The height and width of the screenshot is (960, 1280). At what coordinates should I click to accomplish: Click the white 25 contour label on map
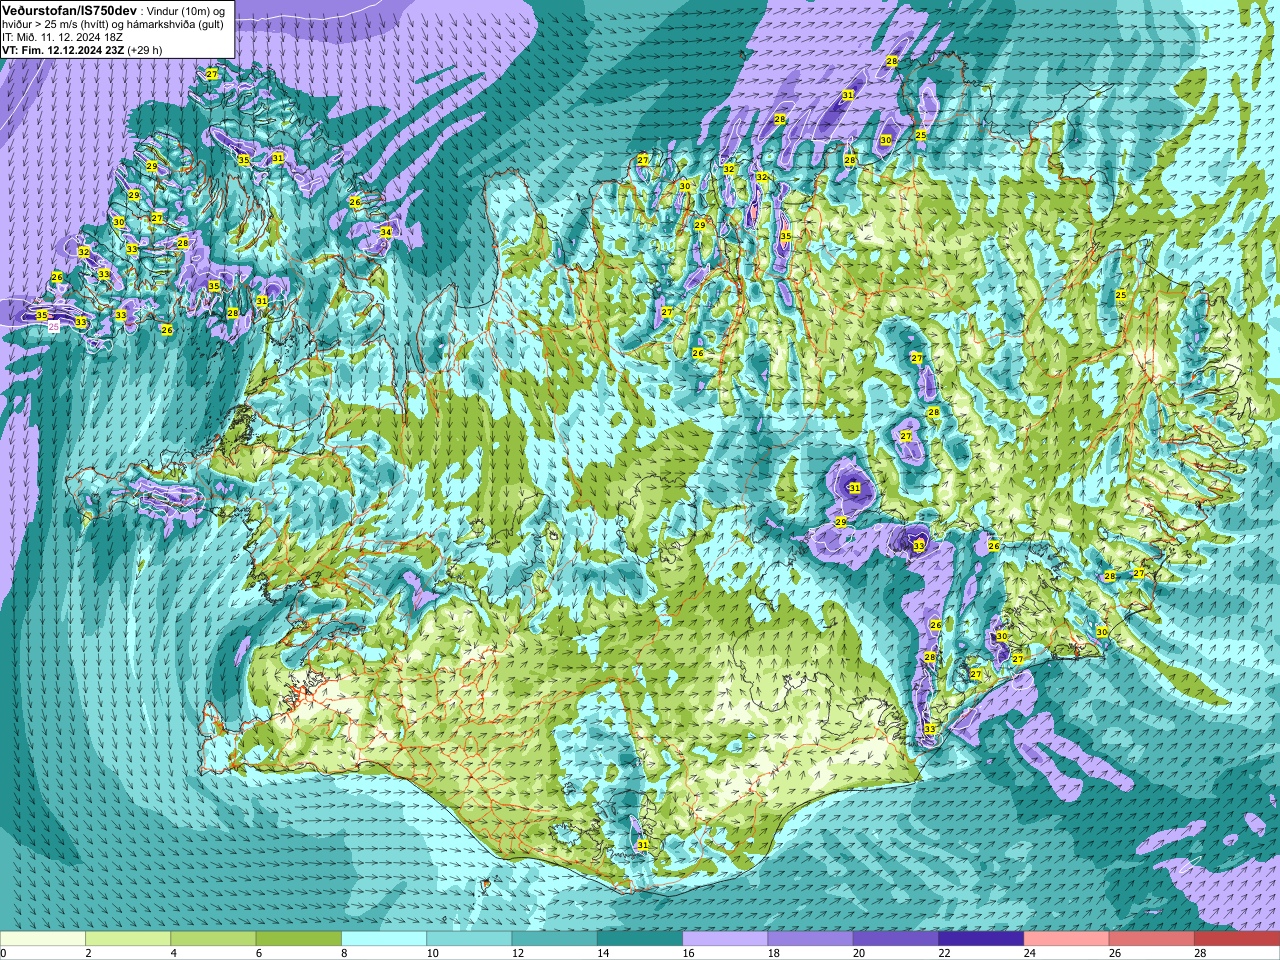click(53, 325)
